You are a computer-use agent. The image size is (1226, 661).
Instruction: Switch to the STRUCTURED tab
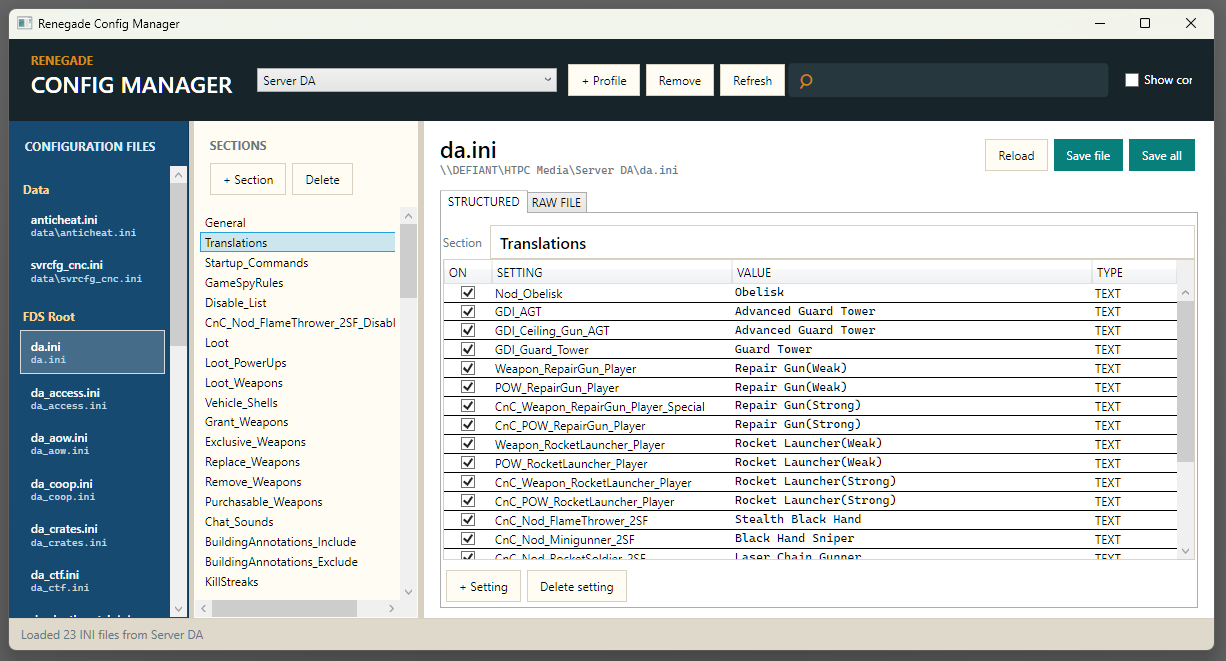pyautogui.click(x=484, y=202)
